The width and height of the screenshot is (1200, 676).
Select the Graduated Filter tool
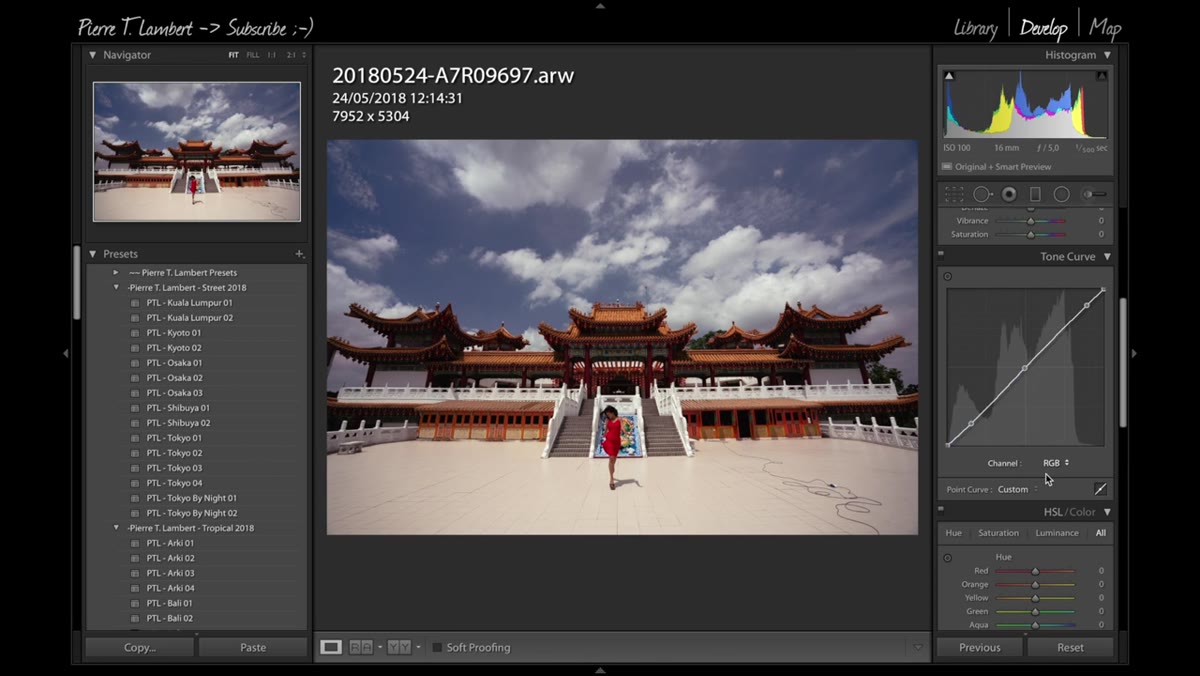(1035, 194)
